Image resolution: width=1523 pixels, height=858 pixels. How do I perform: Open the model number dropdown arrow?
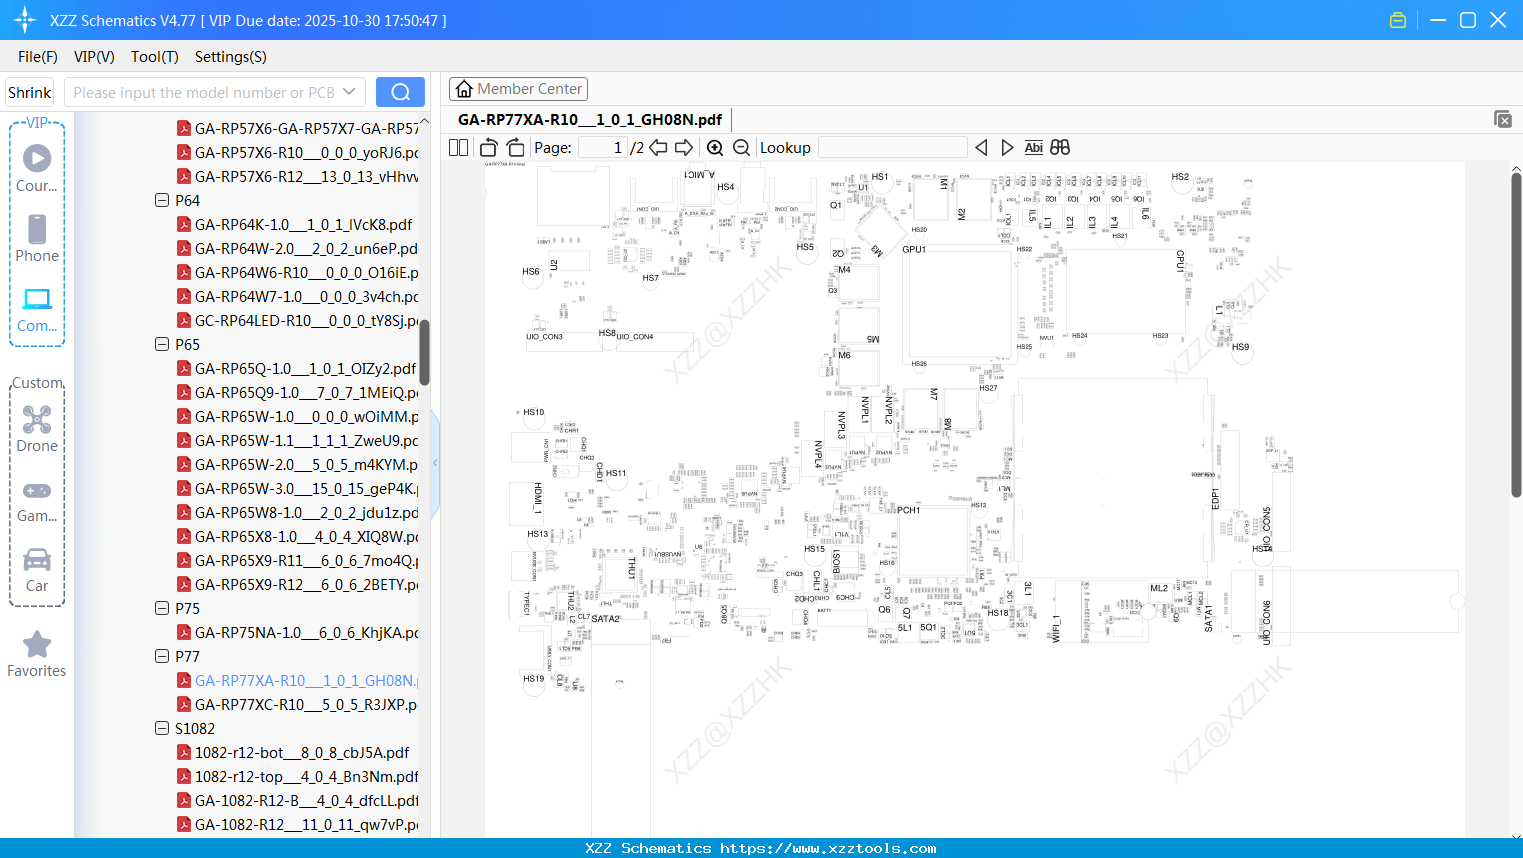pos(349,92)
